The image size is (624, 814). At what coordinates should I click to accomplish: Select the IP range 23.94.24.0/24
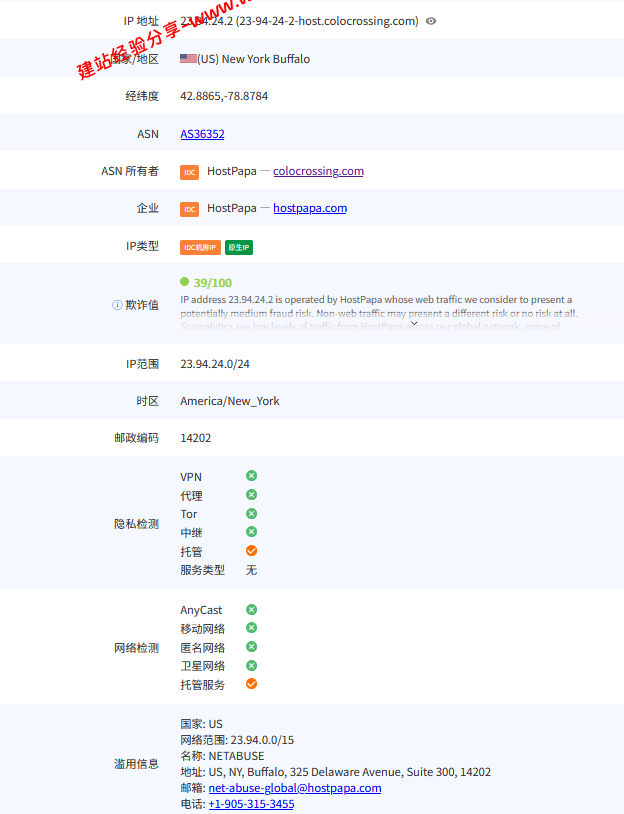tap(215, 364)
